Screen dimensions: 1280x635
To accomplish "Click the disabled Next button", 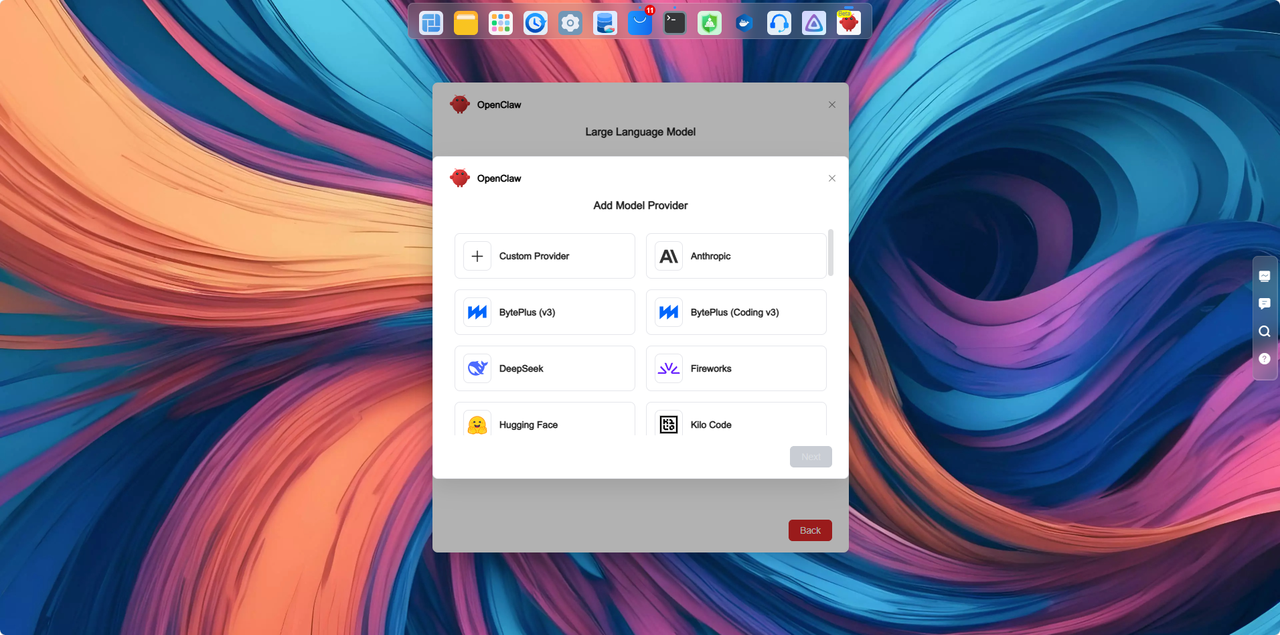I will (x=811, y=457).
